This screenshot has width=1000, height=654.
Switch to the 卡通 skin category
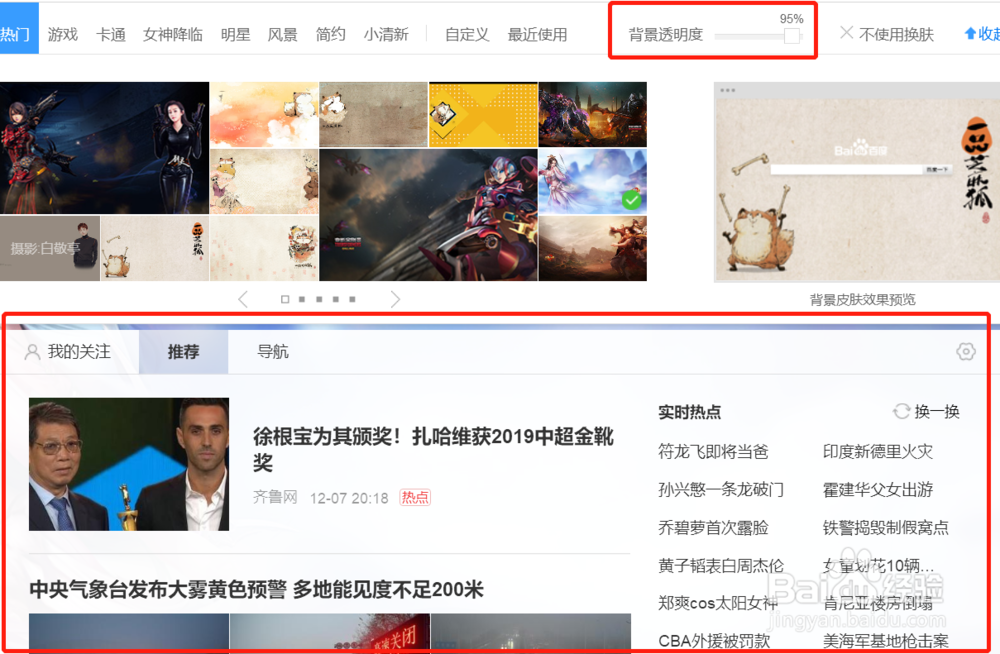(110, 34)
